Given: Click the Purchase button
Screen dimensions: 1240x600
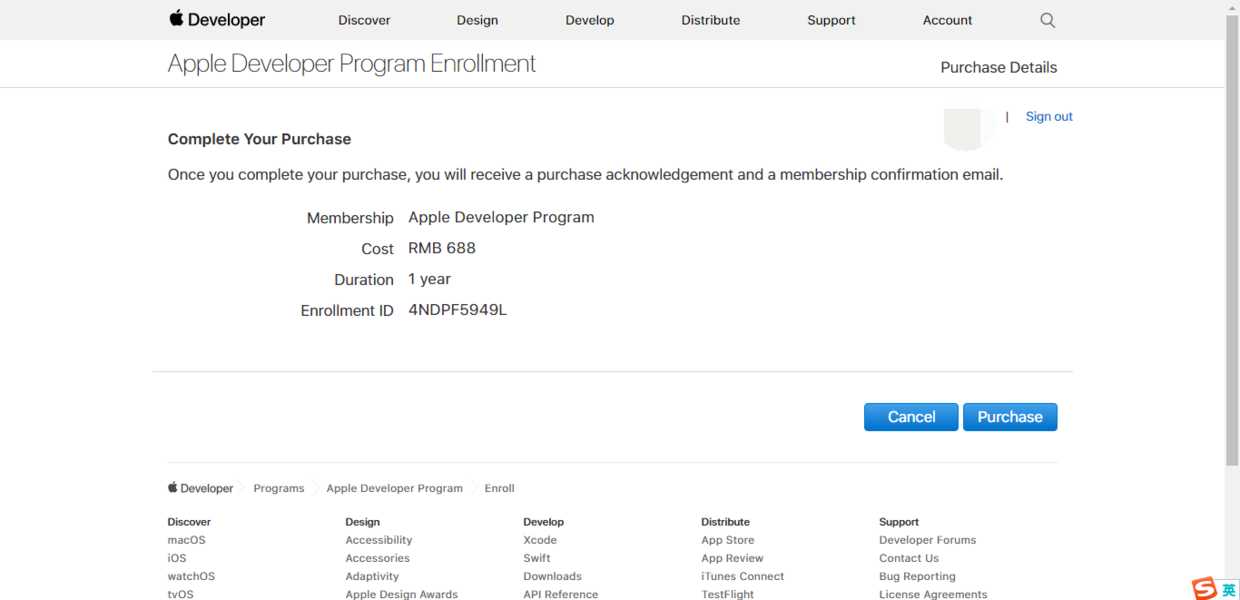Looking at the screenshot, I should tap(1010, 417).
